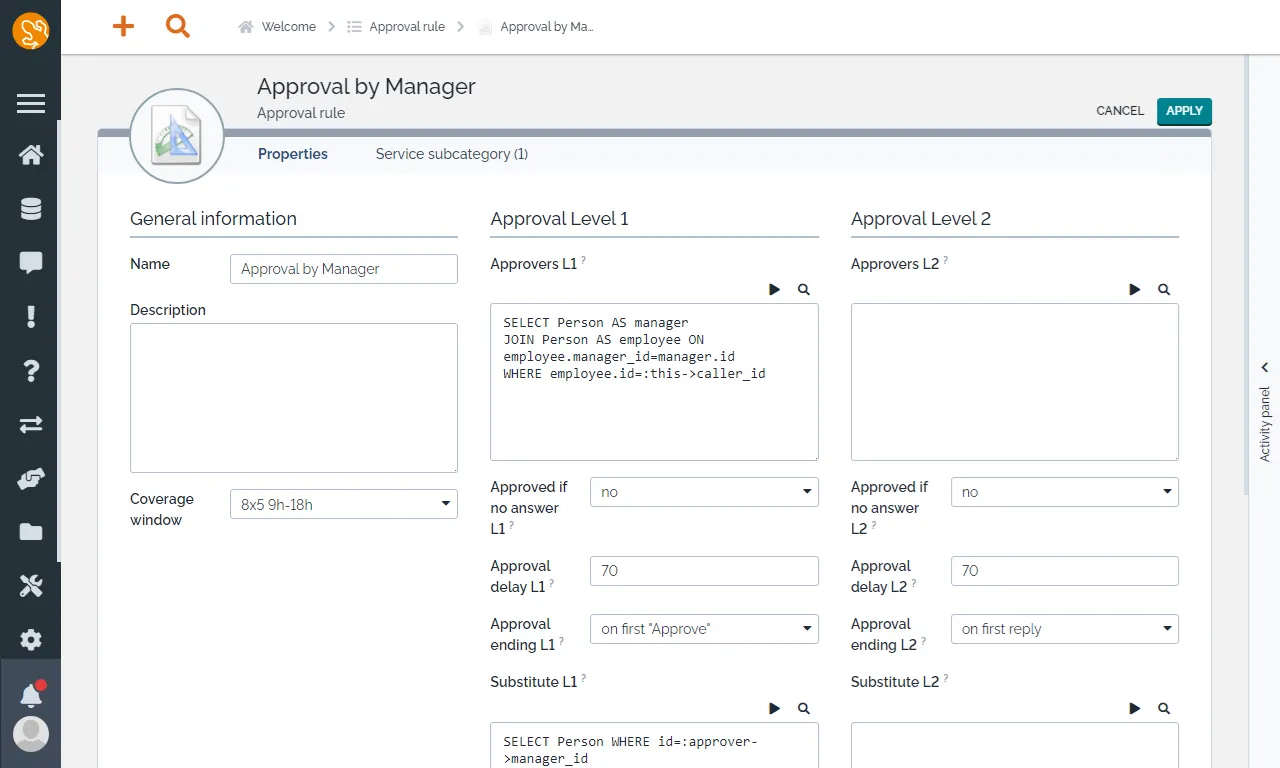
Task: Go to Approval rule breadcrumb
Action: tap(407, 27)
